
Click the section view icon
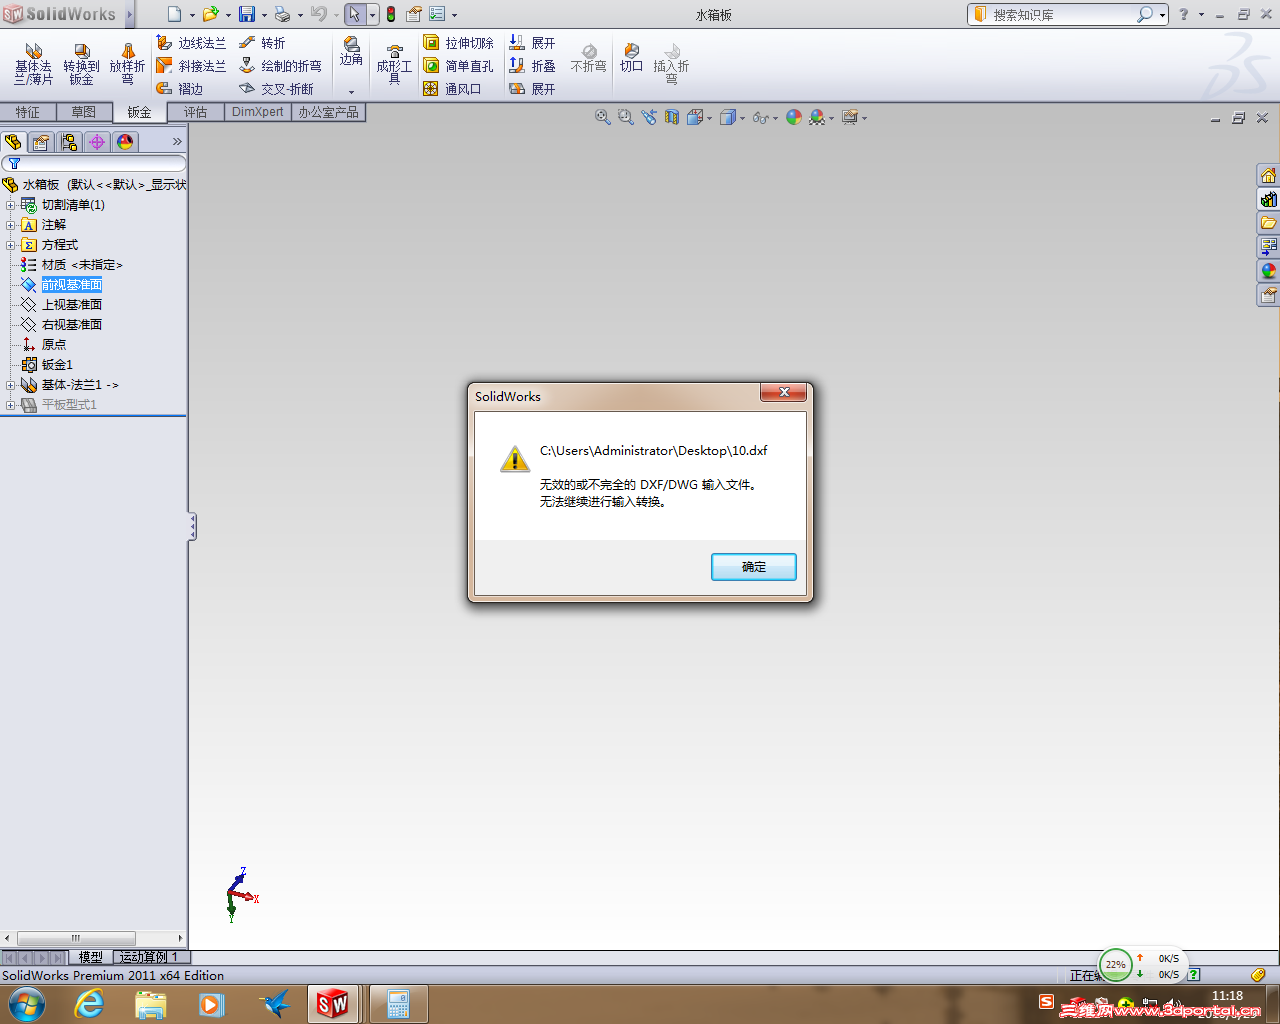(x=672, y=117)
